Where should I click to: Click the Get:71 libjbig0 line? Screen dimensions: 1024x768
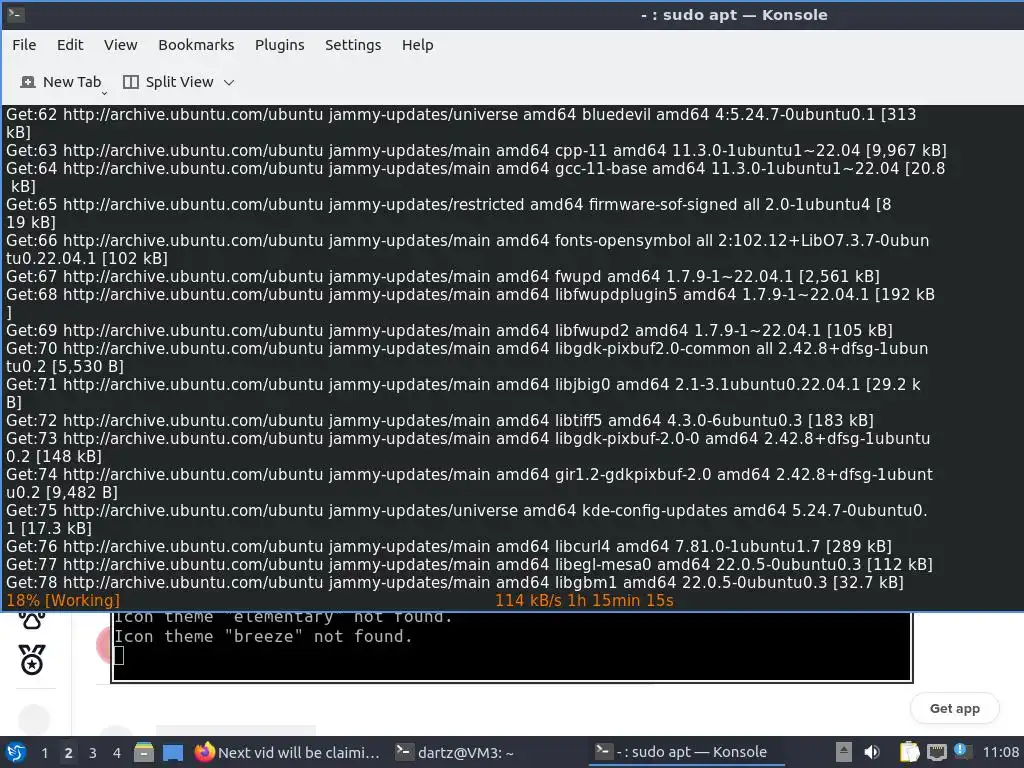point(463,393)
